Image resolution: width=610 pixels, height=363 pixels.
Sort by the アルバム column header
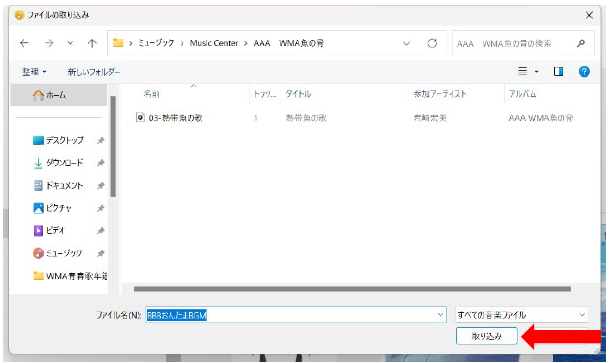coord(522,94)
